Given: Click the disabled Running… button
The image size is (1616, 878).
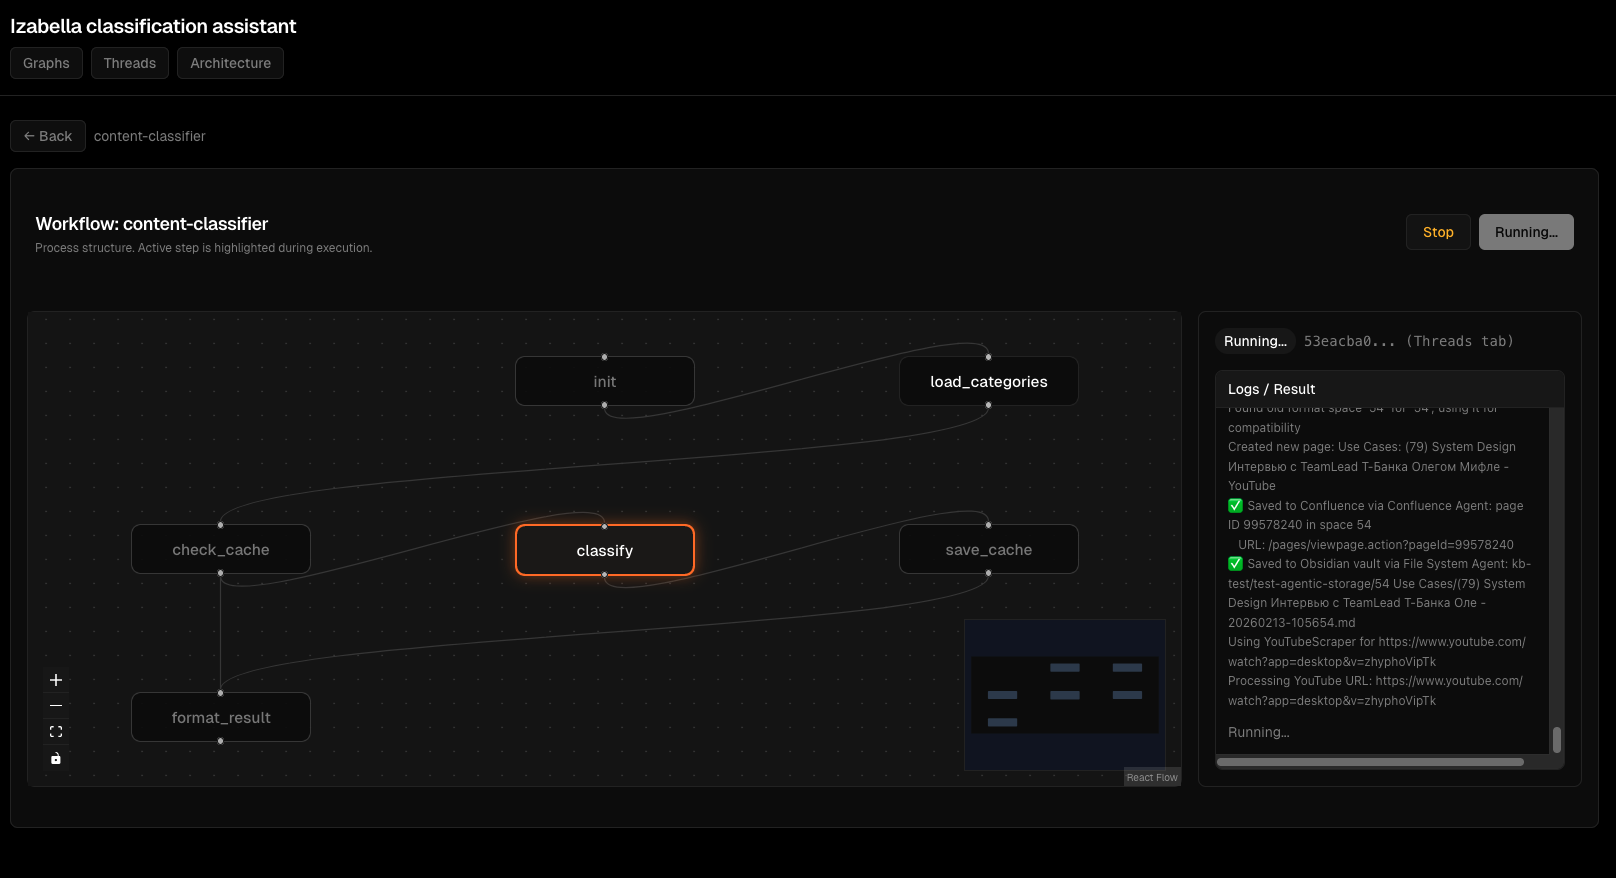Looking at the screenshot, I should [x=1525, y=232].
